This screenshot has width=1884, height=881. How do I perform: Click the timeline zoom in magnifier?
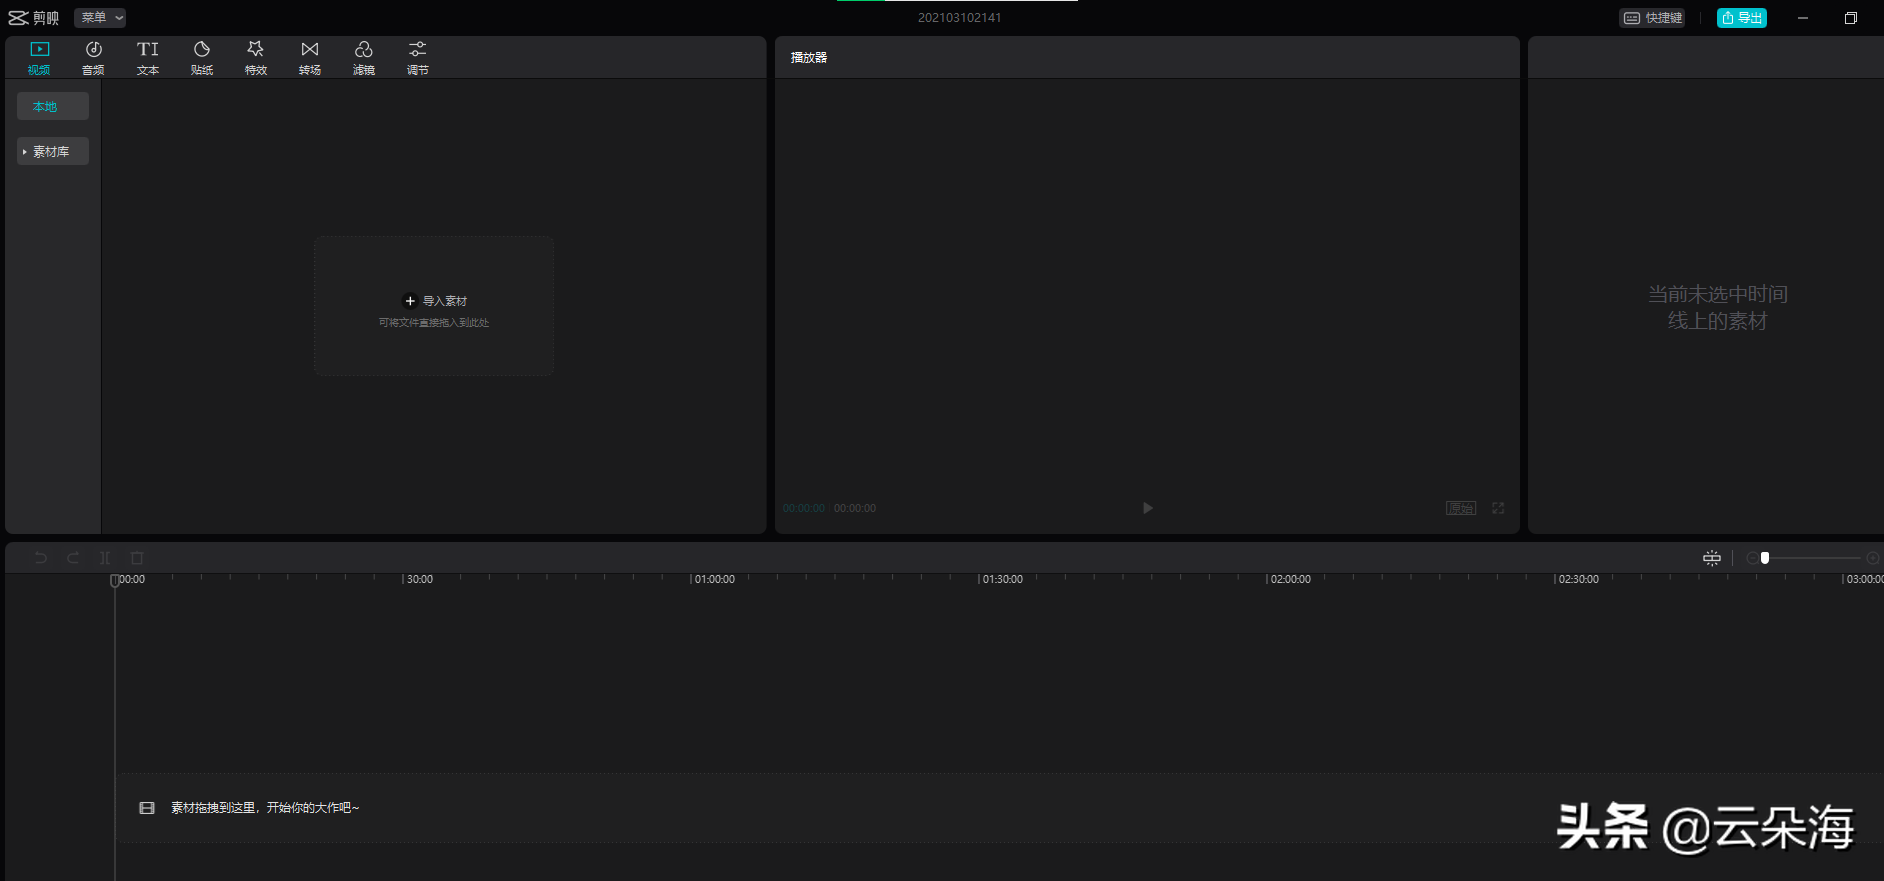click(1873, 558)
